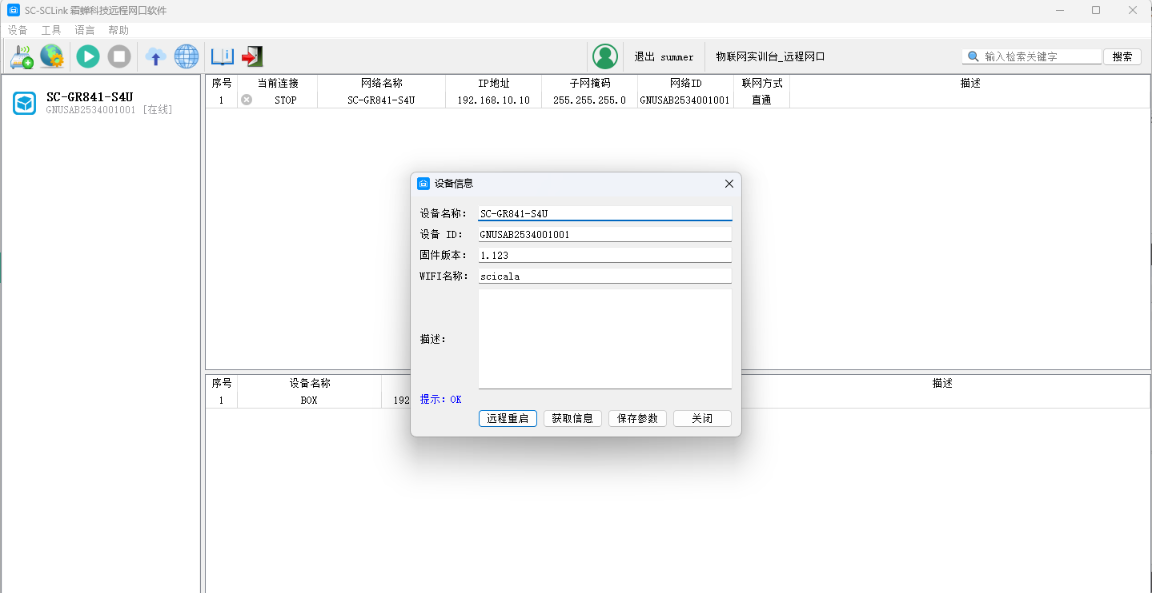
Task: Click the 获取信息 button
Action: coord(573,419)
